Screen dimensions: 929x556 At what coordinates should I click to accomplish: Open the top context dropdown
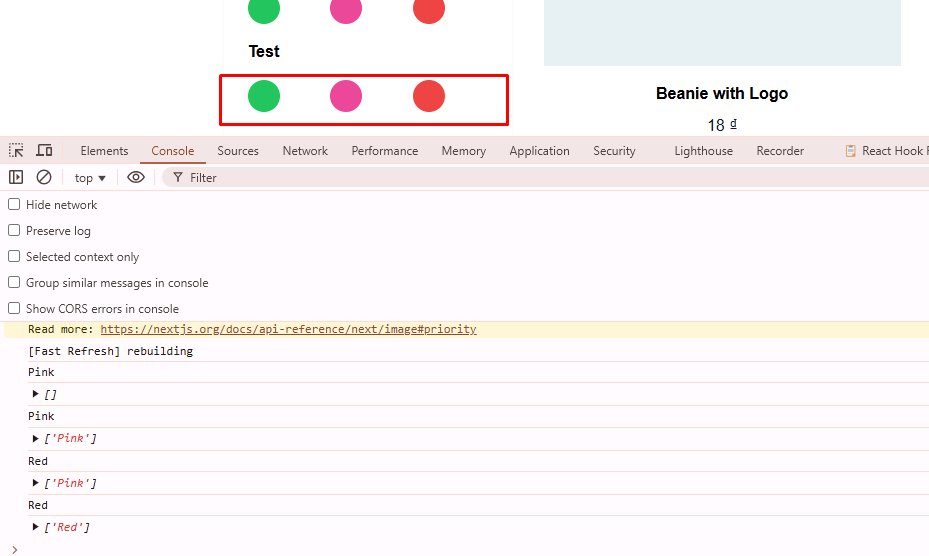(x=90, y=178)
